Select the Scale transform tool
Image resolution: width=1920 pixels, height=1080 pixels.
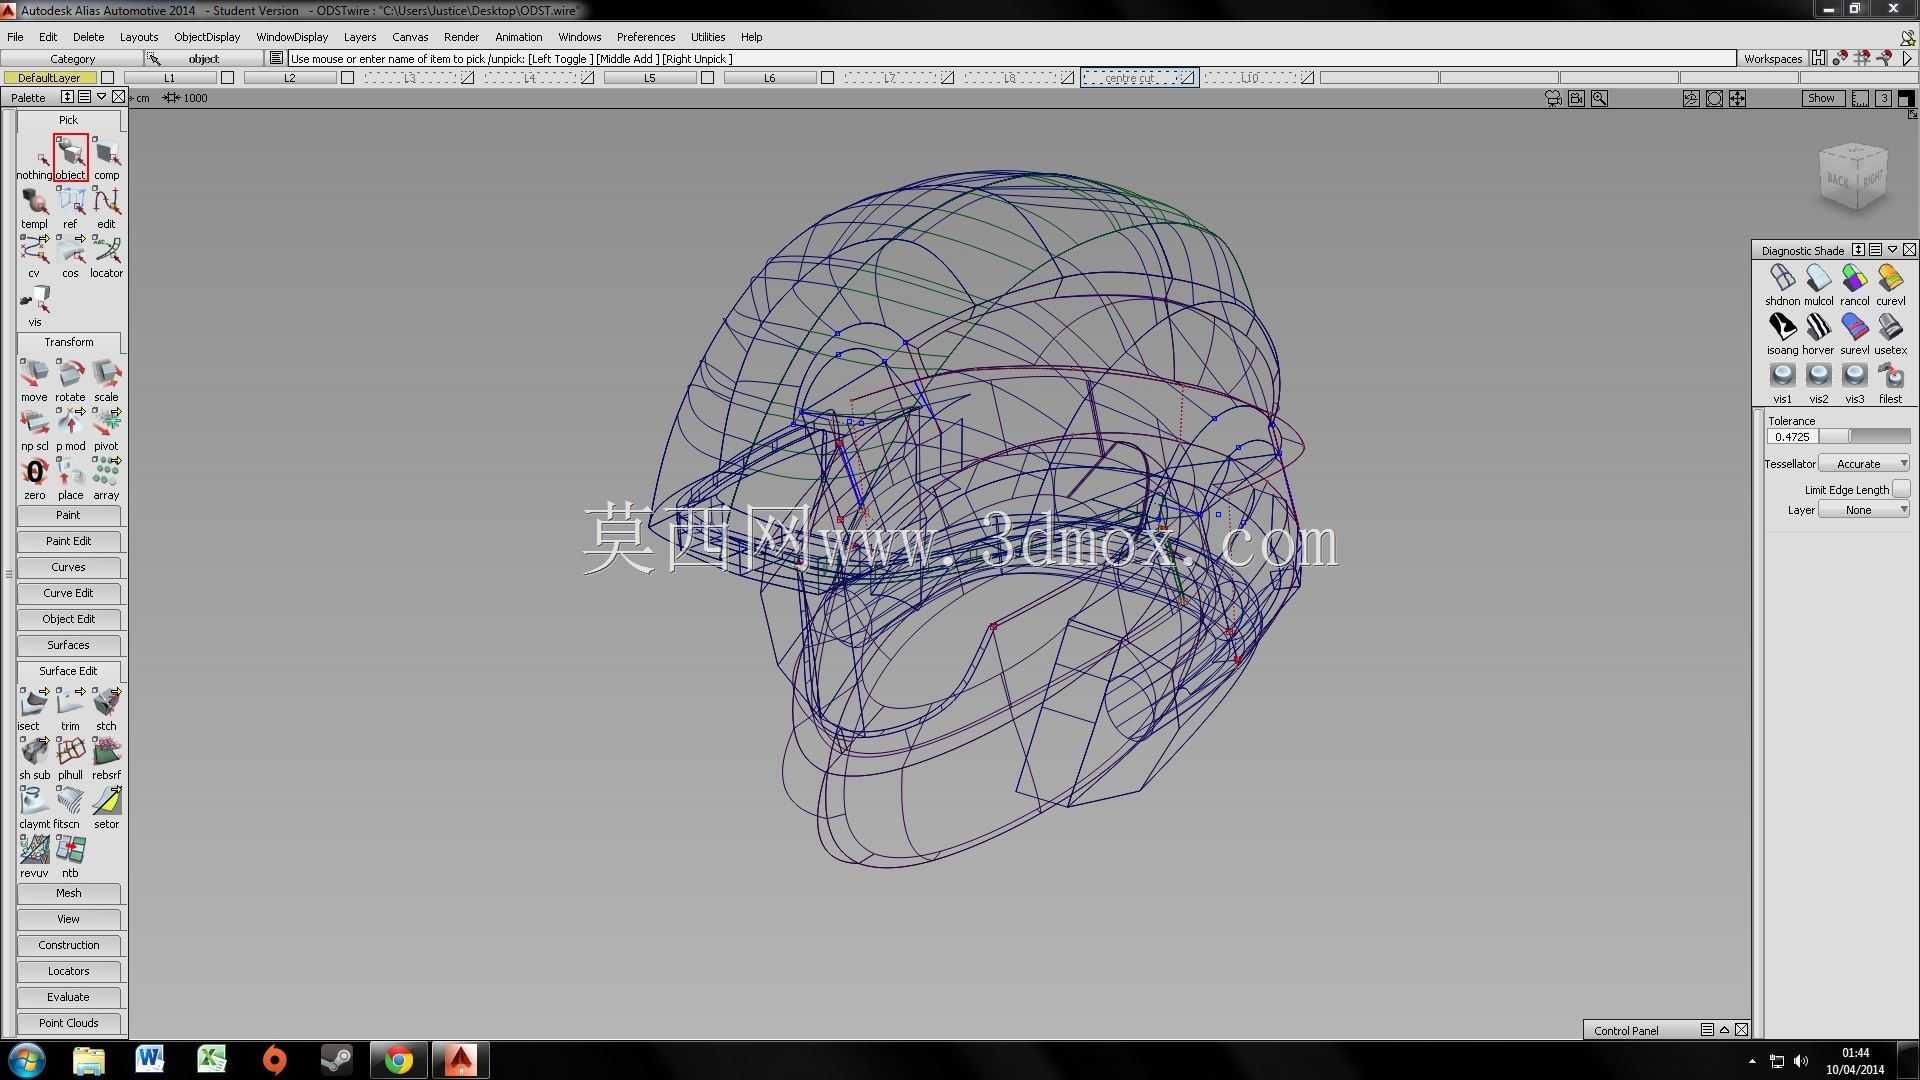point(106,380)
